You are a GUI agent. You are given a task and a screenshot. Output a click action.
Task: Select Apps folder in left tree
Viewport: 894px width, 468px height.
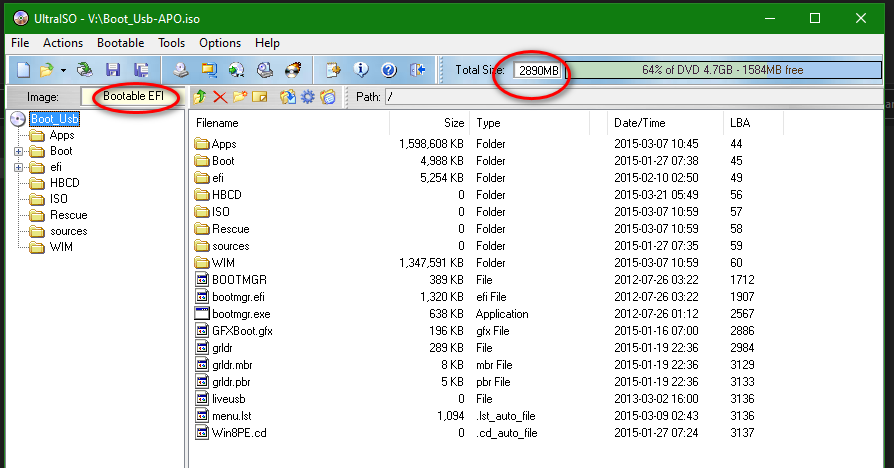tap(62, 135)
